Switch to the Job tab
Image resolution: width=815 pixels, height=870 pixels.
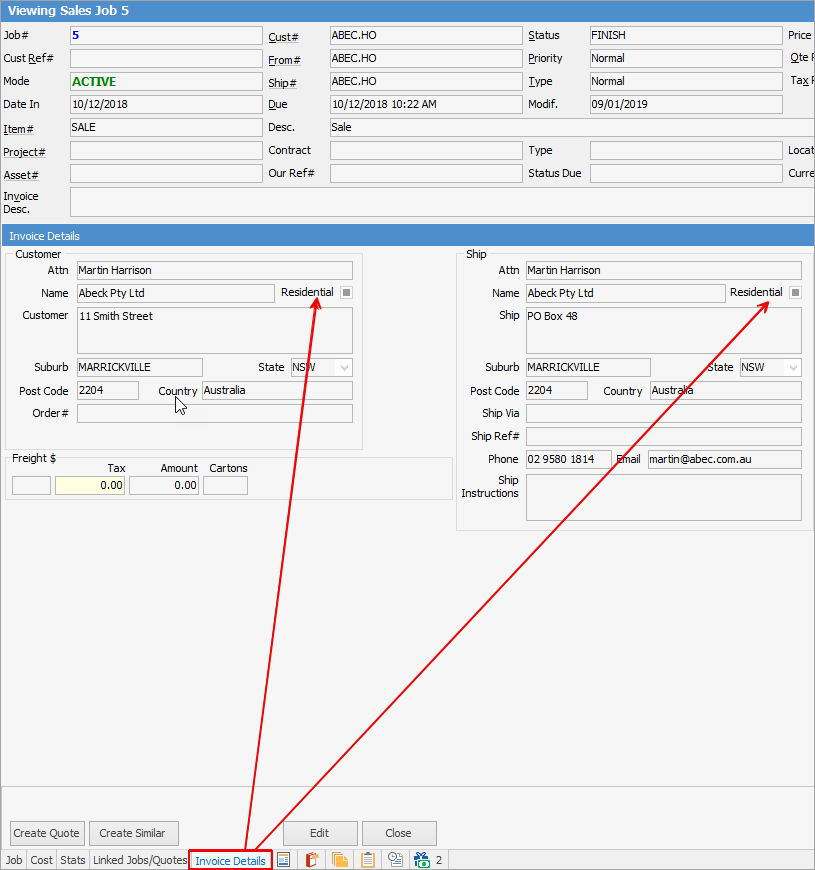point(14,860)
